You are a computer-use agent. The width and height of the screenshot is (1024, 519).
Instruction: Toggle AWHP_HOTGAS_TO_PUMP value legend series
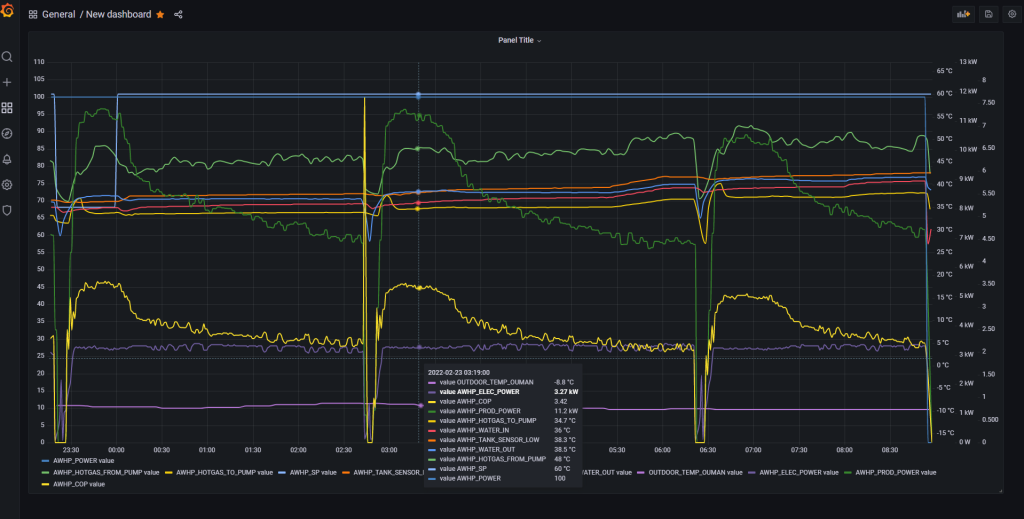tap(224, 473)
